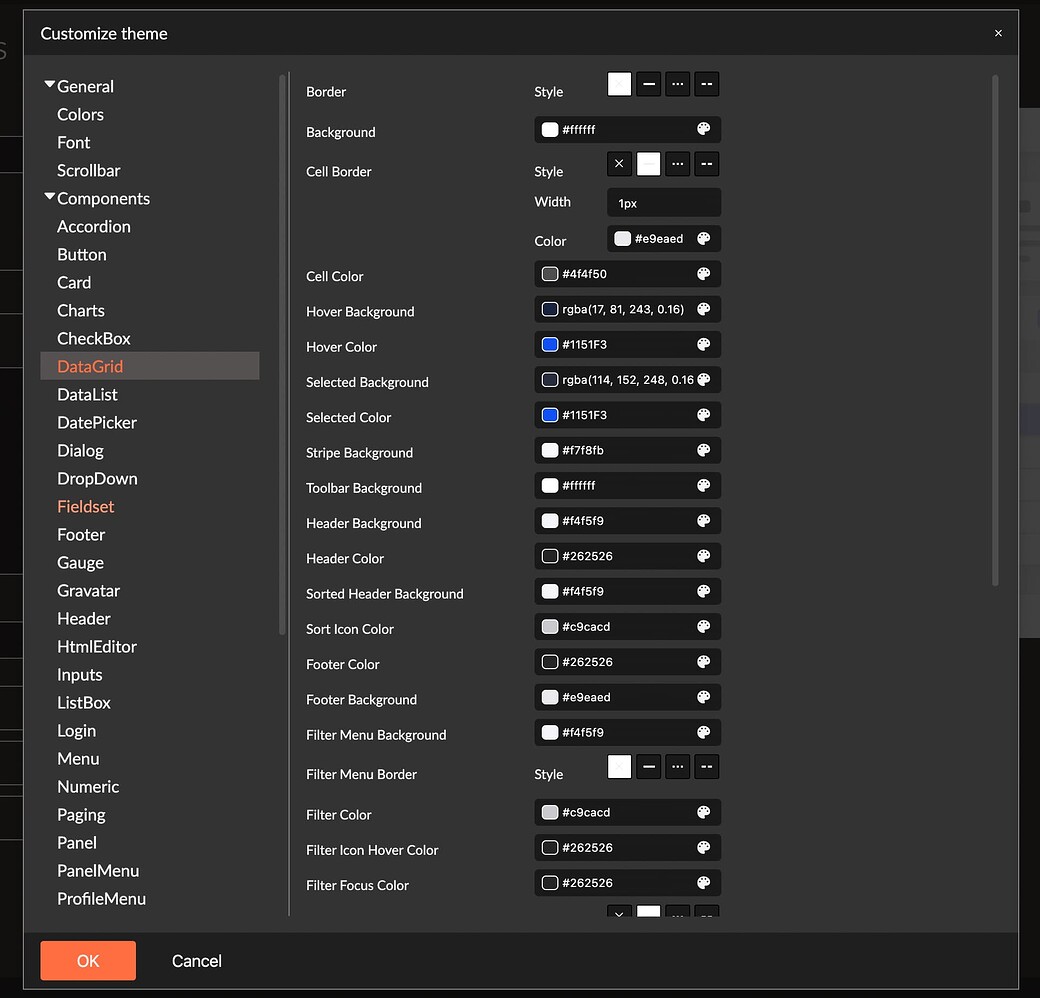Cancel the theme customization
The width and height of the screenshot is (1040, 998).
(x=196, y=960)
